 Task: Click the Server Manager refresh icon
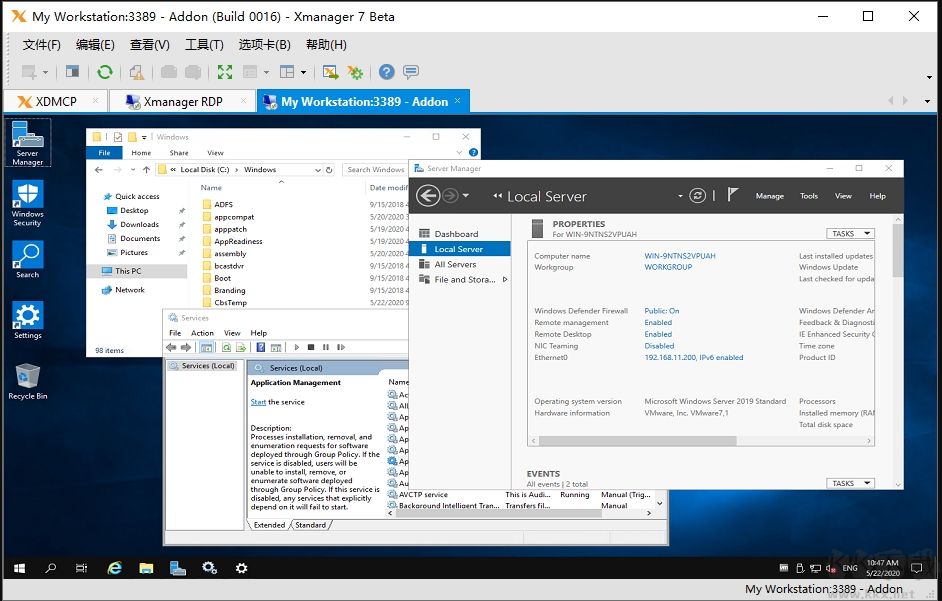click(698, 196)
